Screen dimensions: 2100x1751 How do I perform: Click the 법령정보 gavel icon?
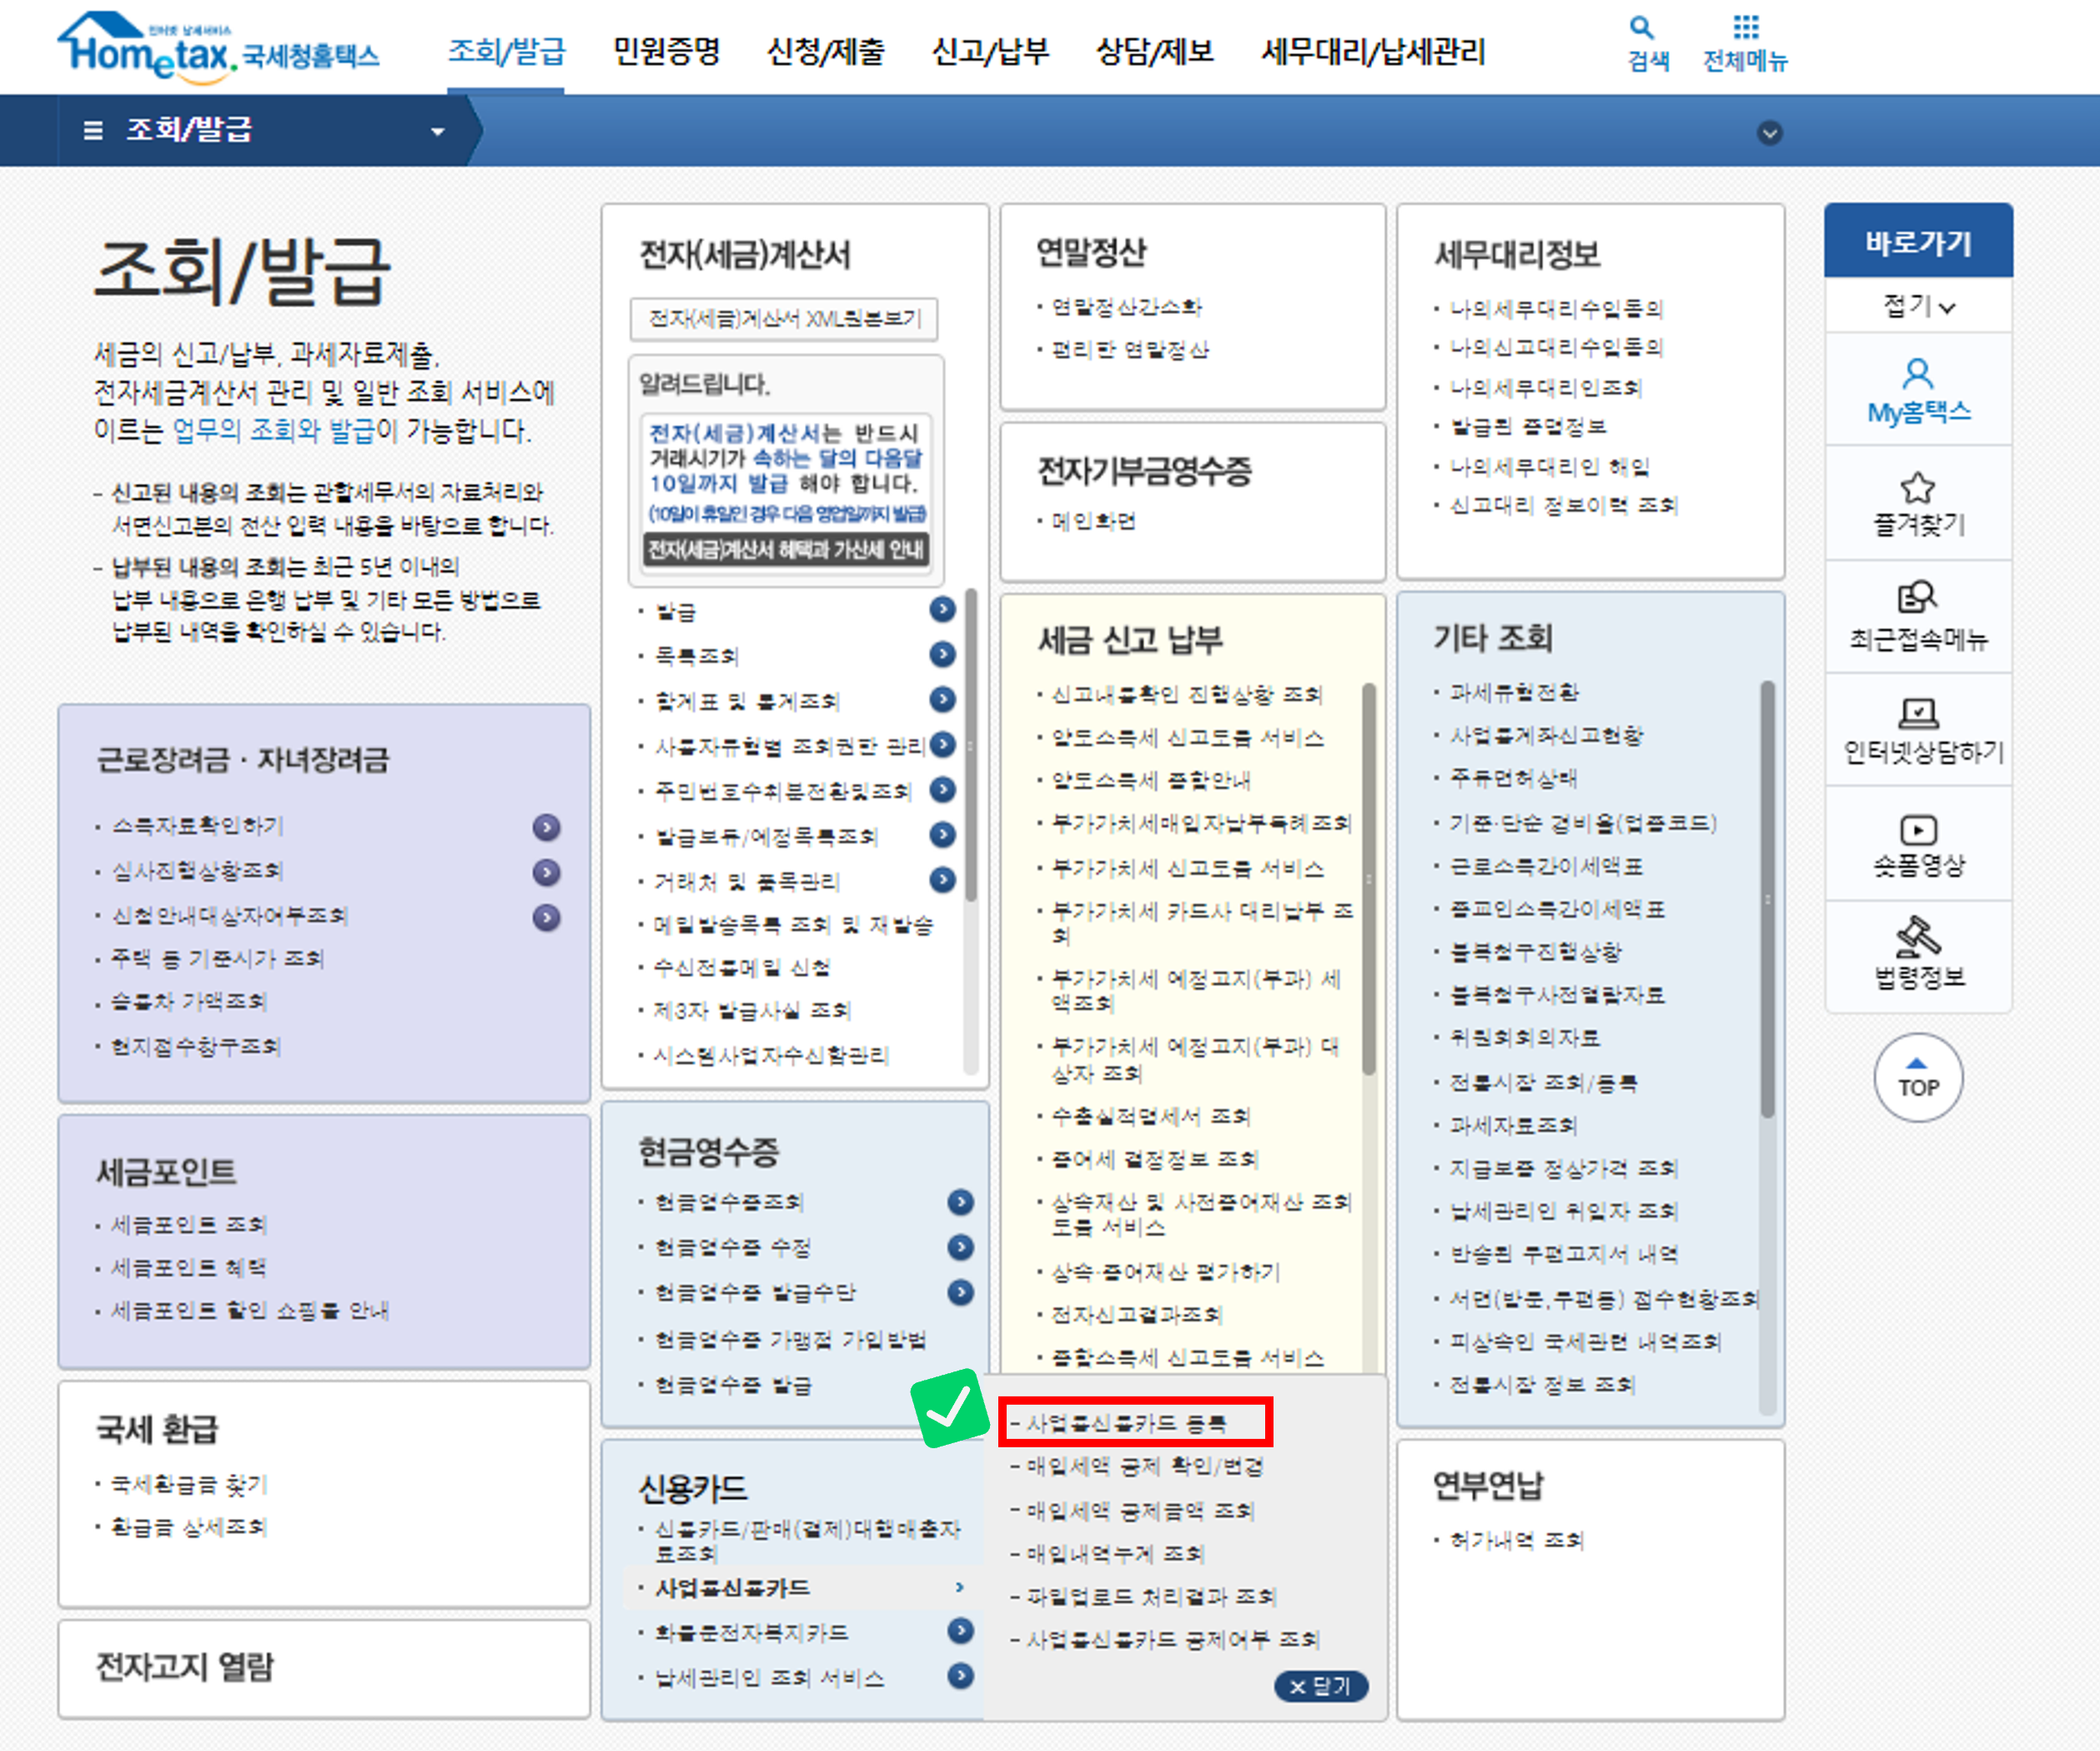click(1917, 936)
